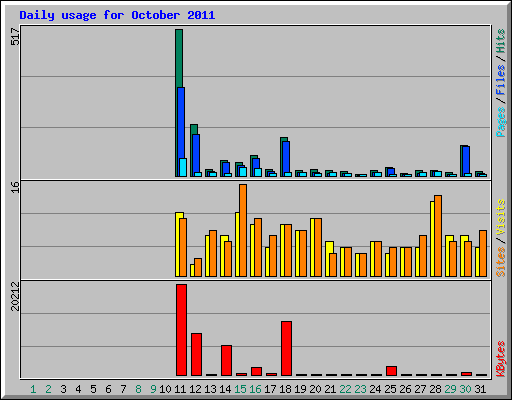Click day label 31 on x-axis
The height and width of the screenshot is (400, 512).
pos(480,389)
